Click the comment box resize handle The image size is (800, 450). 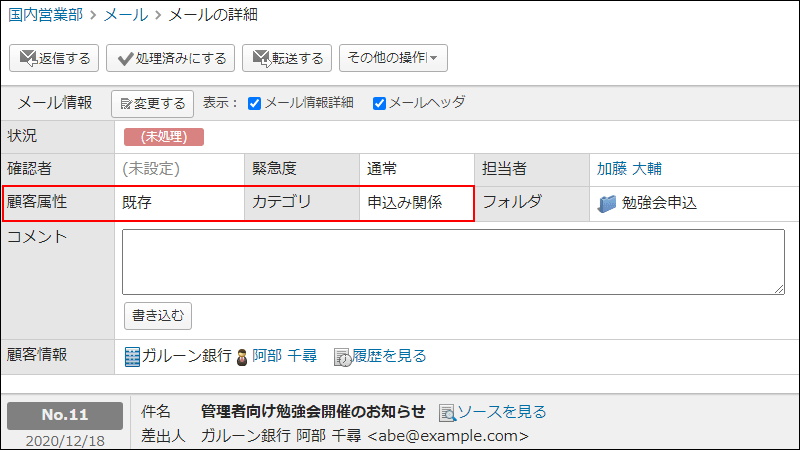pyautogui.click(x=779, y=289)
